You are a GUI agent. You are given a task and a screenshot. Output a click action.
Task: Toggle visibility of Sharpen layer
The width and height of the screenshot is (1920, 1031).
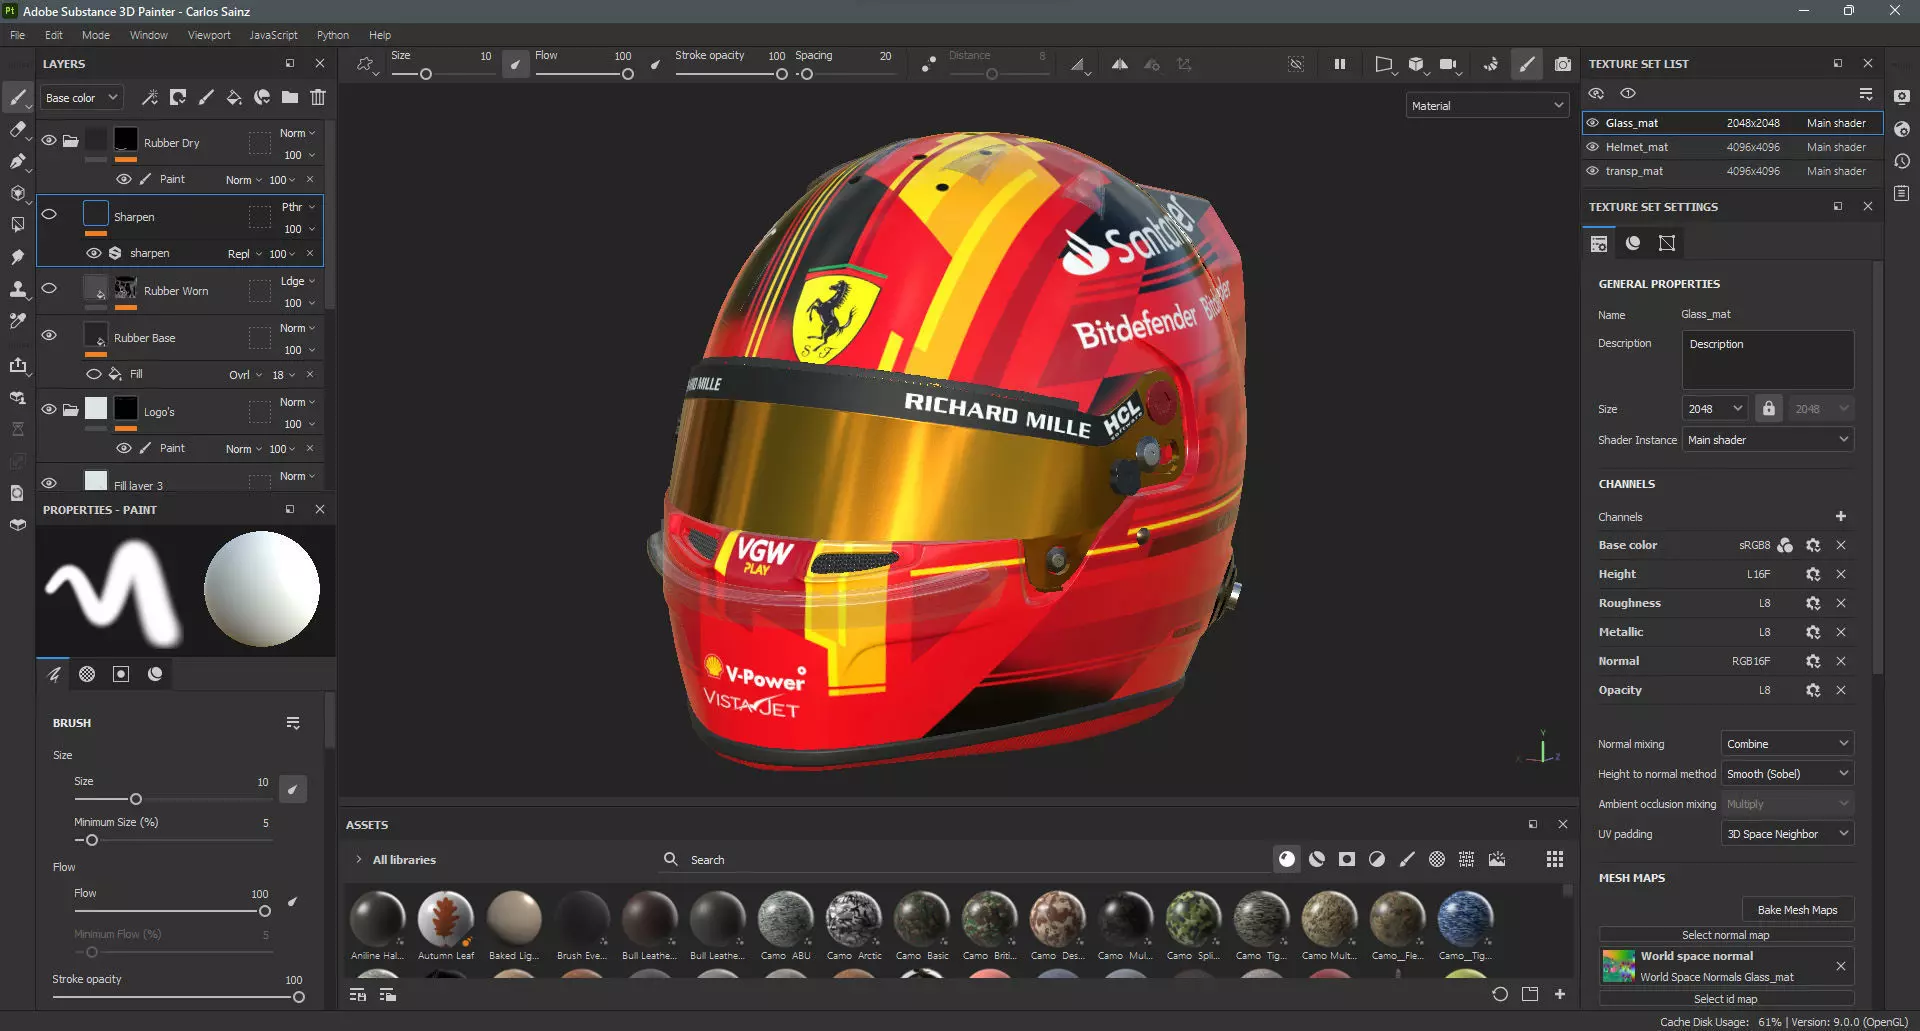[x=49, y=214]
